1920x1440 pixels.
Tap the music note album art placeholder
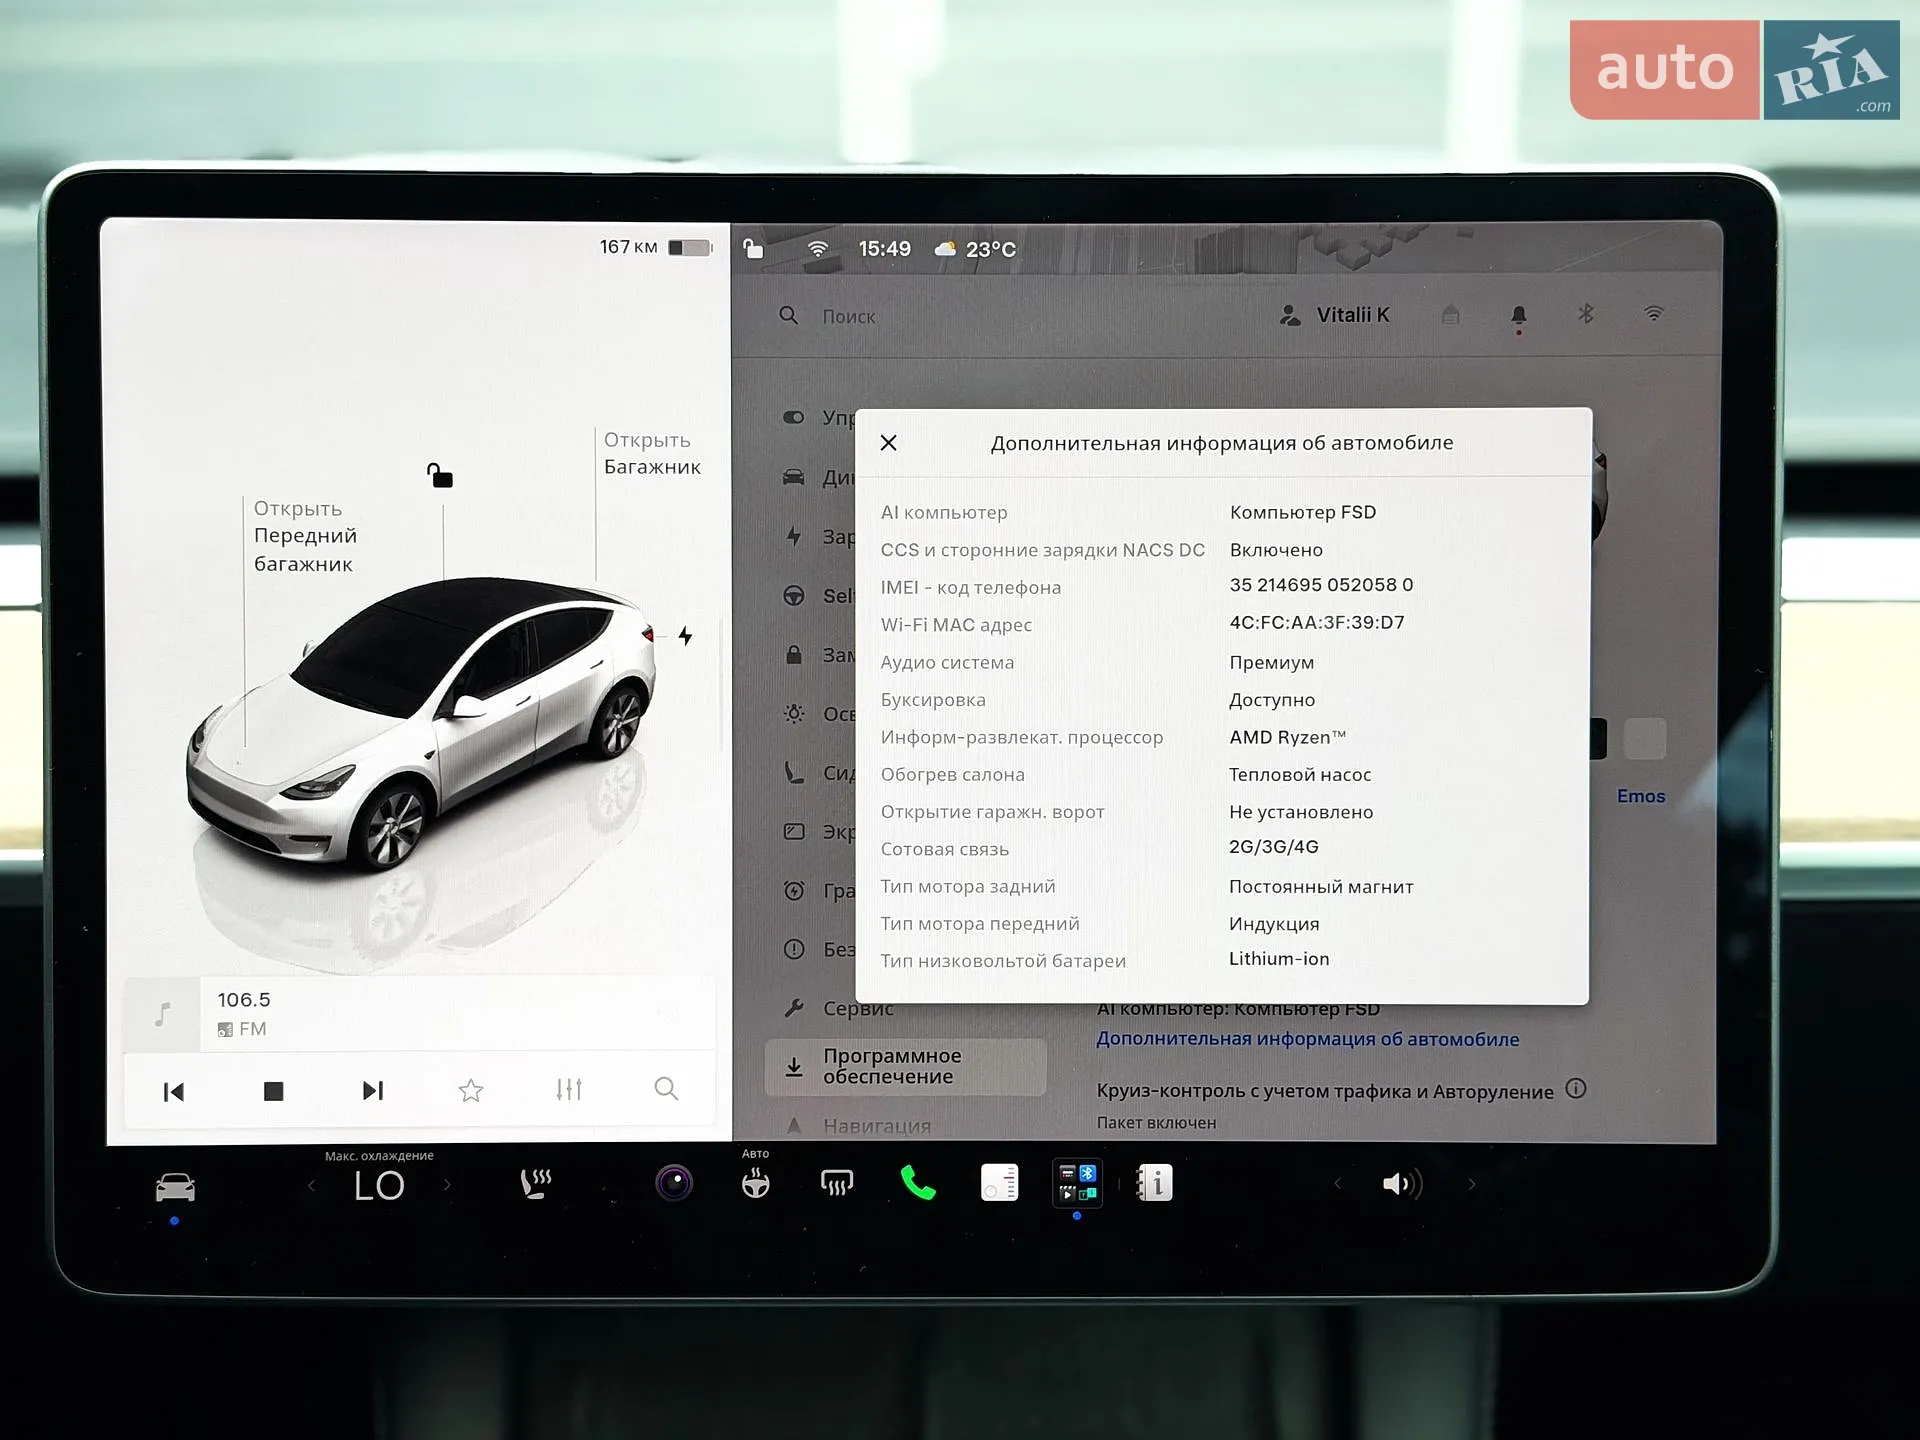pyautogui.click(x=162, y=1014)
